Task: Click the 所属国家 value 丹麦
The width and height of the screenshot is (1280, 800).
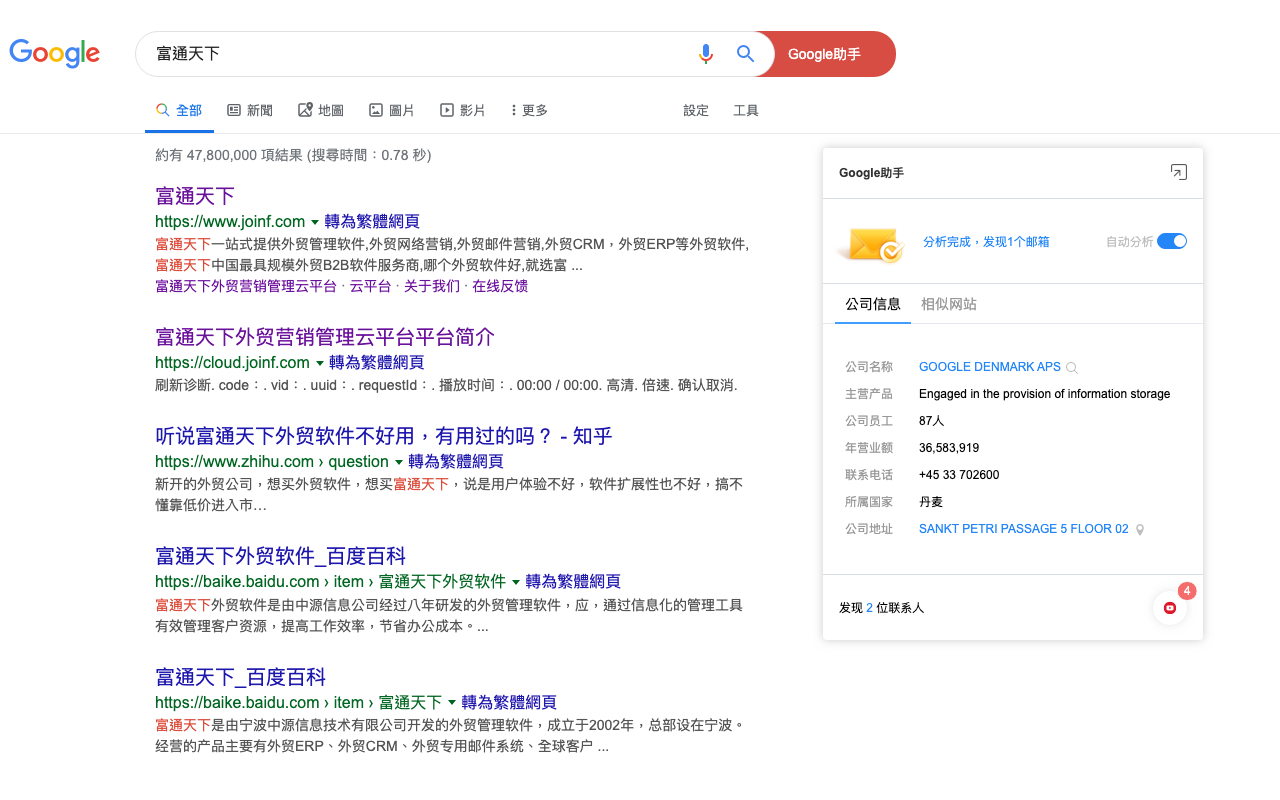Action: (x=931, y=502)
